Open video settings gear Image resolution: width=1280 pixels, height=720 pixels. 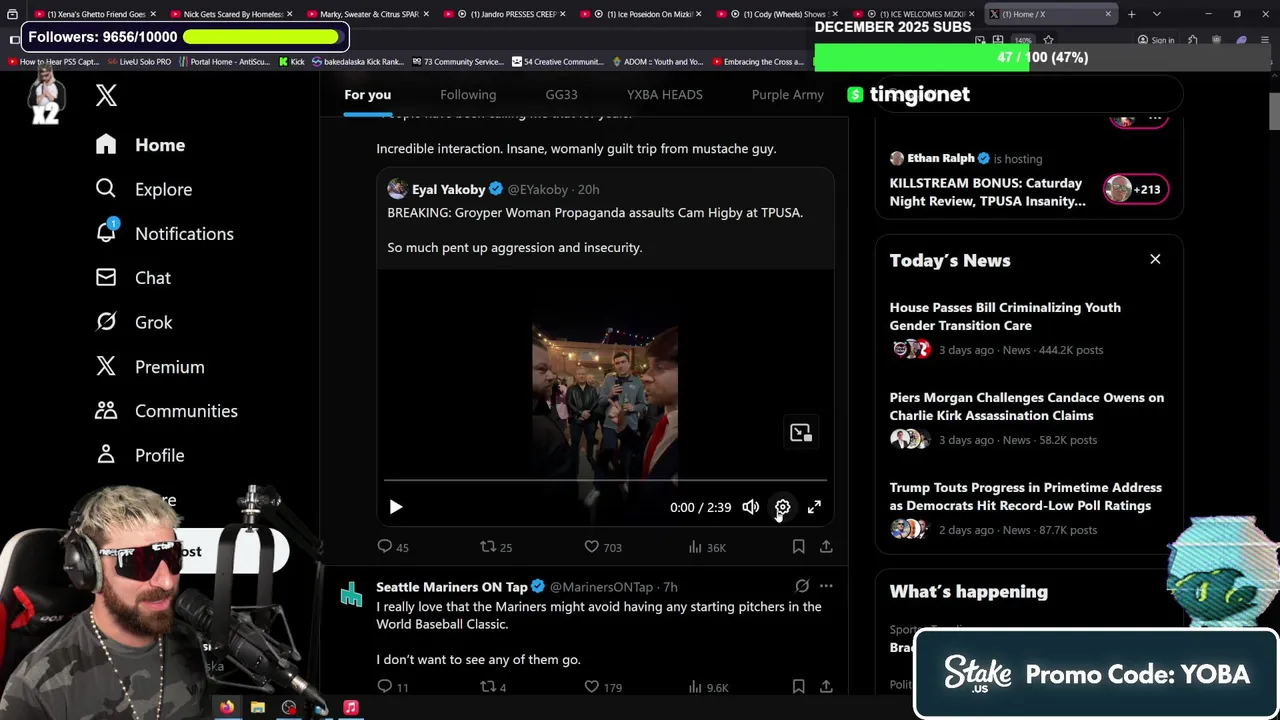(782, 507)
